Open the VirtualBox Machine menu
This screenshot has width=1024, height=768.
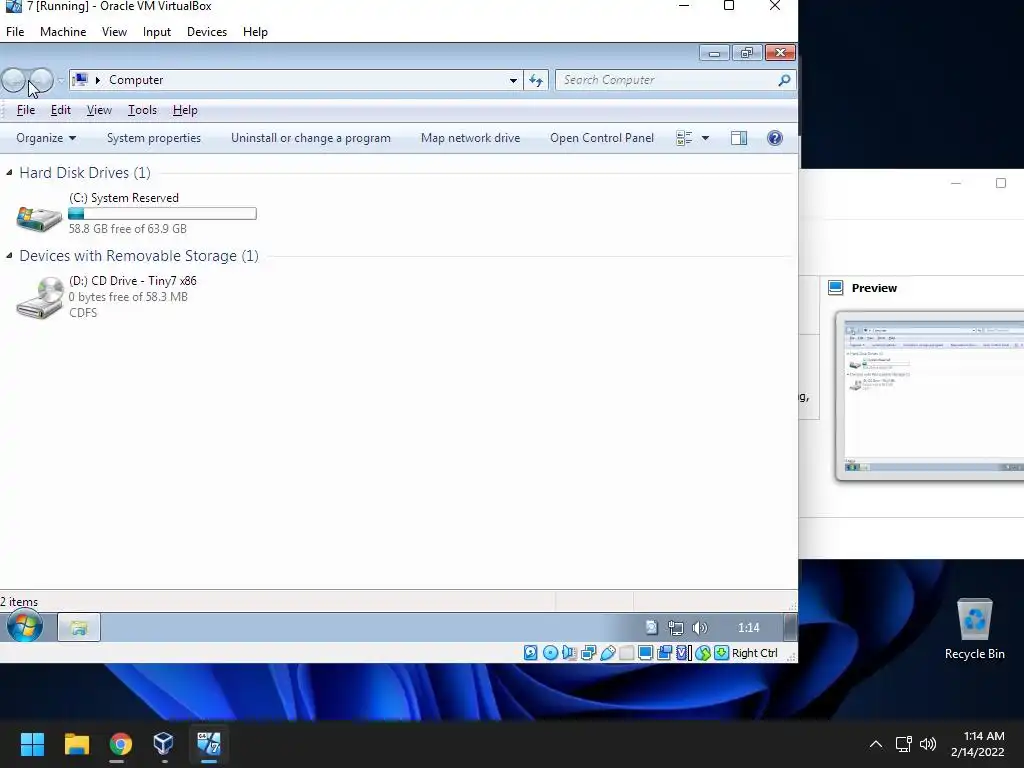63,32
